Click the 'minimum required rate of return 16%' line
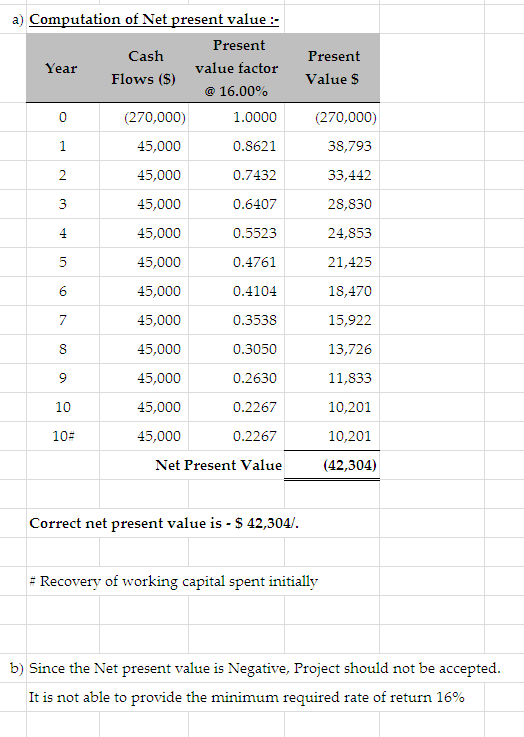The height and width of the screenshot is (737, 524). [x=247, y=697]
